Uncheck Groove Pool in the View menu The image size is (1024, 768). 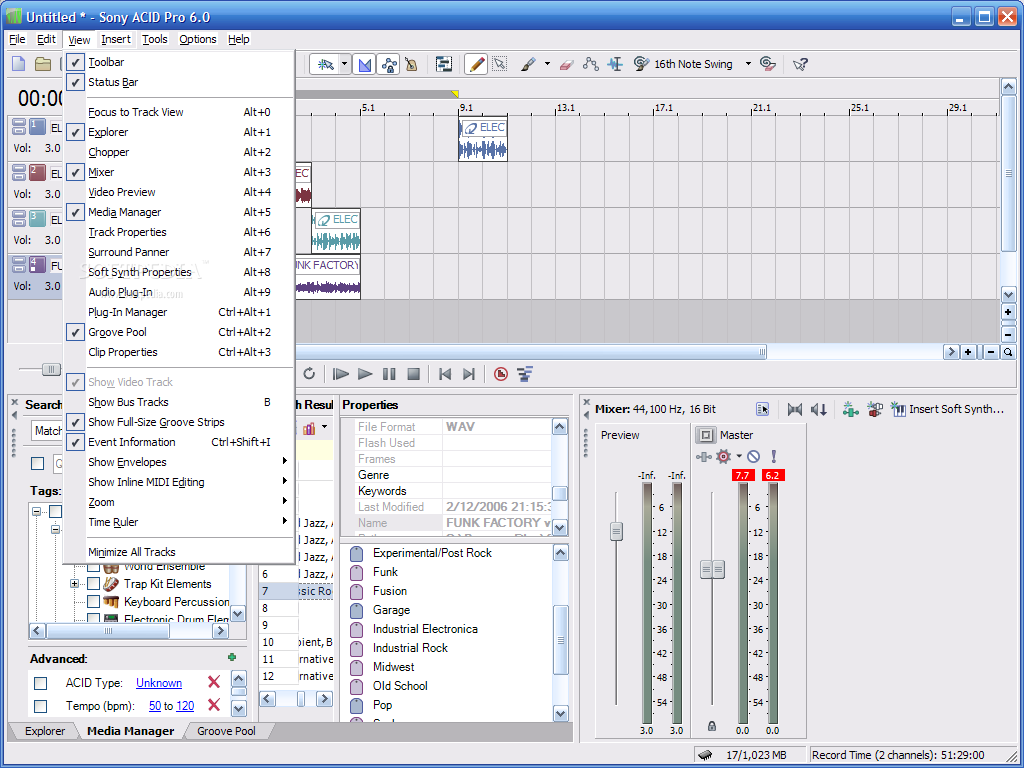pos(178,332)
